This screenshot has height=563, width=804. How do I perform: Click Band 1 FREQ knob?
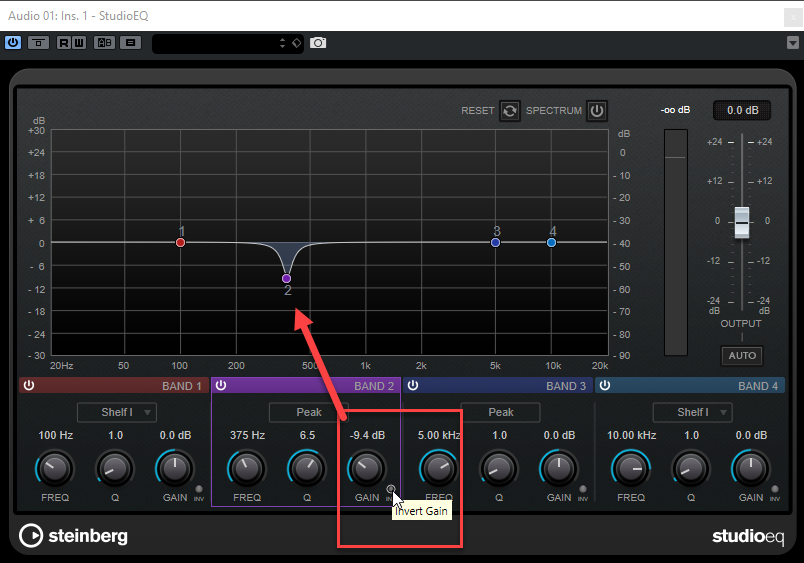click(55, 468)
